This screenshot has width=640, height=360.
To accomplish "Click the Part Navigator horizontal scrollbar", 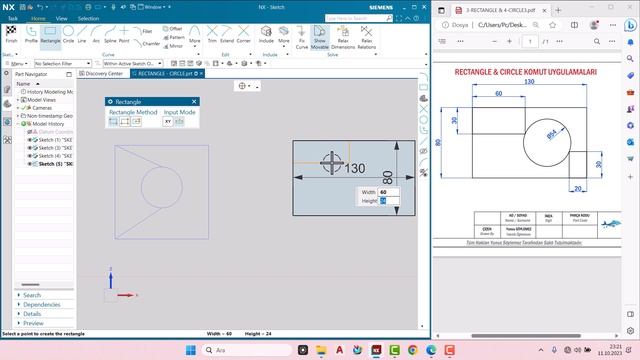I will [30, 284].
